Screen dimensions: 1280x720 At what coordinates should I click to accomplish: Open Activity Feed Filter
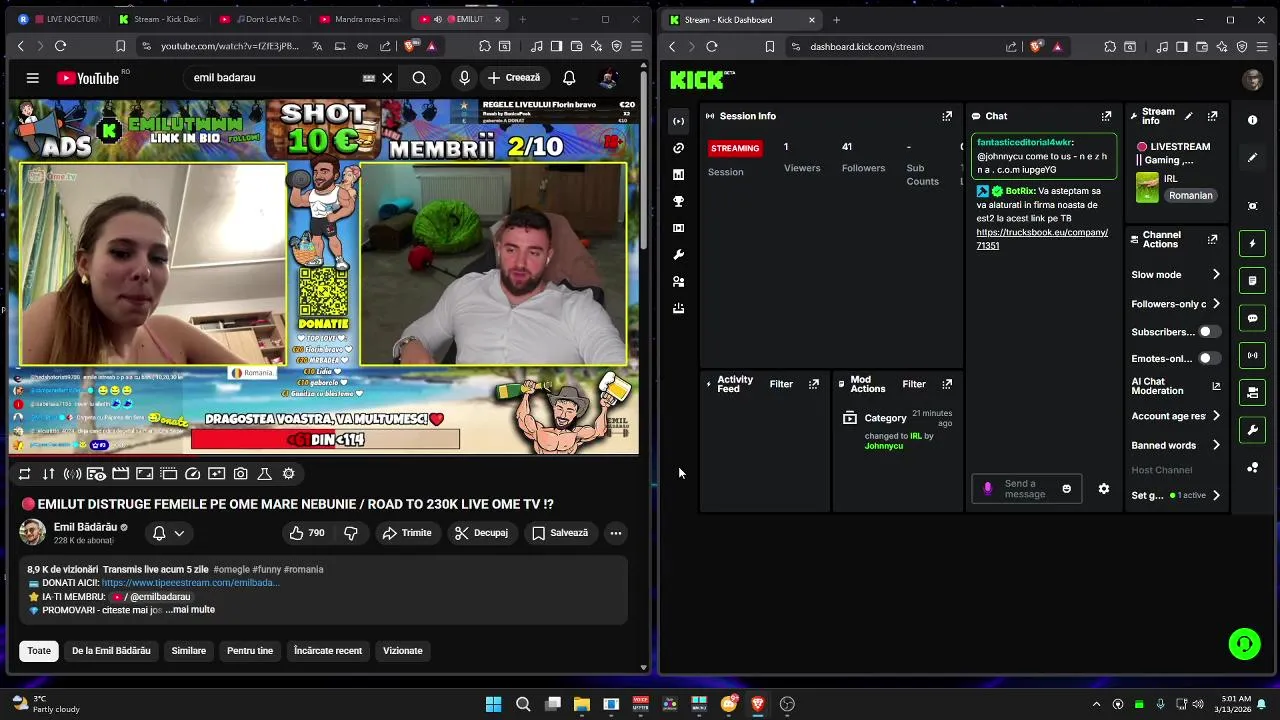[781, 384]
